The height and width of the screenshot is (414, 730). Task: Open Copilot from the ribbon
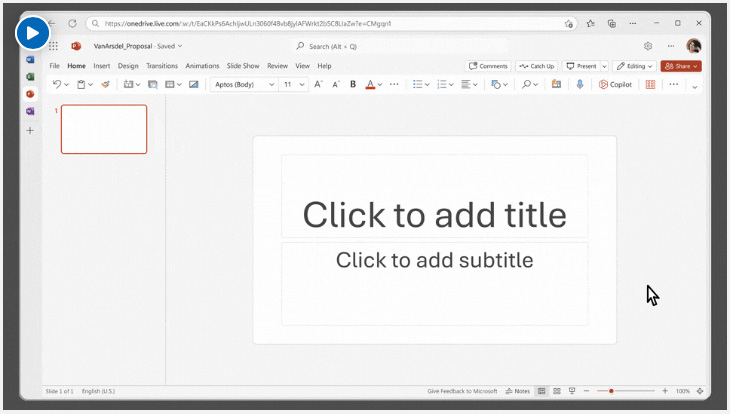pyautogui.click(x=616, y=85)
